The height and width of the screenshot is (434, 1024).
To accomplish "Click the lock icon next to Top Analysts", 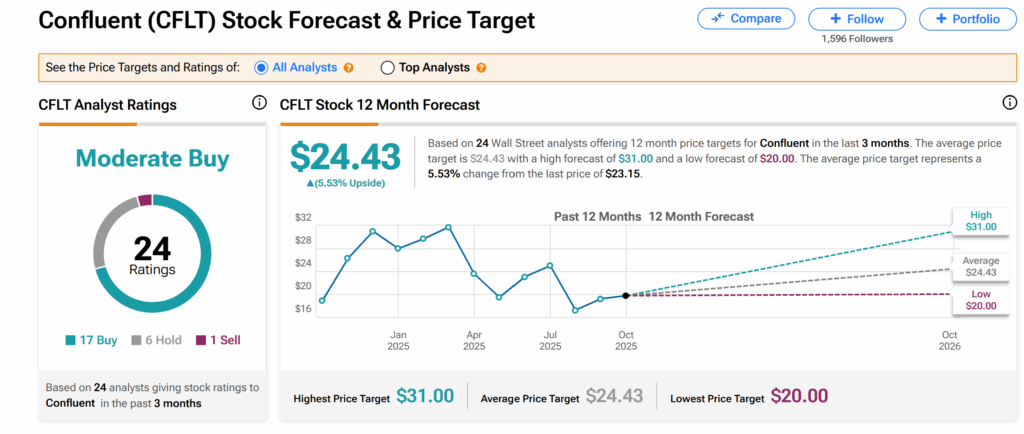I will coord(481,68).
